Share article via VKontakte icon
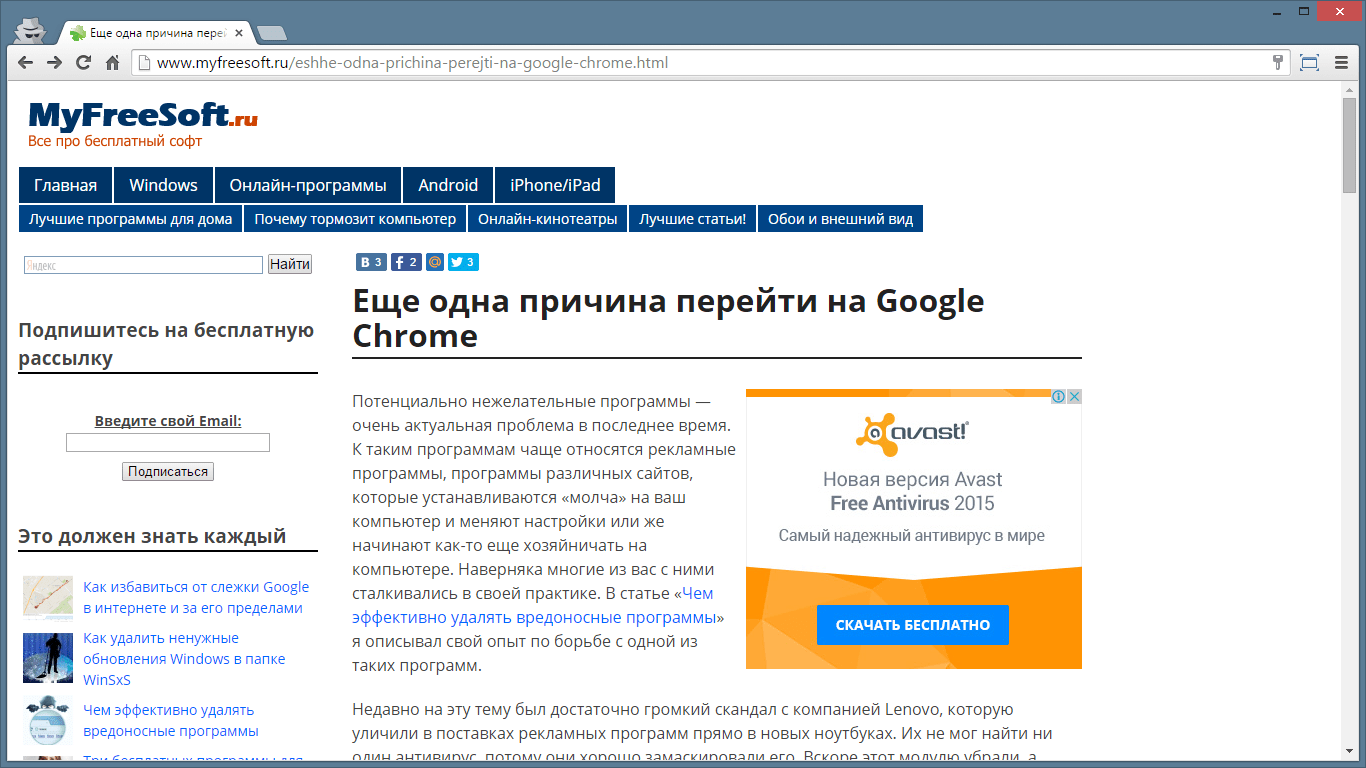 [x=371, y=262]
